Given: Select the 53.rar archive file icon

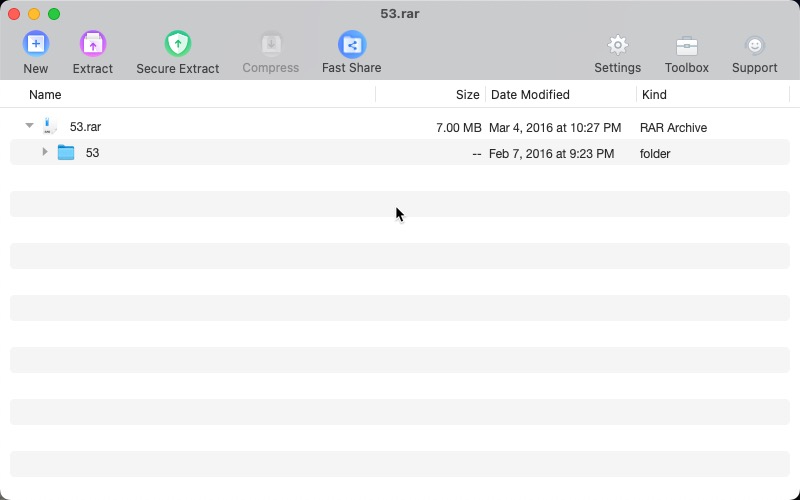Looking at the screenshot, I should click(49, 126).
